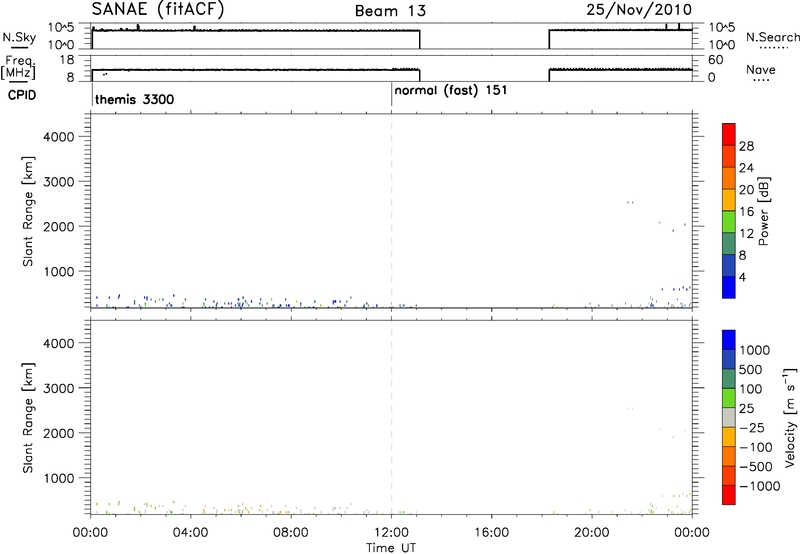Click the Time UT axis label
800x554 pixels.
tap(391, 548)
